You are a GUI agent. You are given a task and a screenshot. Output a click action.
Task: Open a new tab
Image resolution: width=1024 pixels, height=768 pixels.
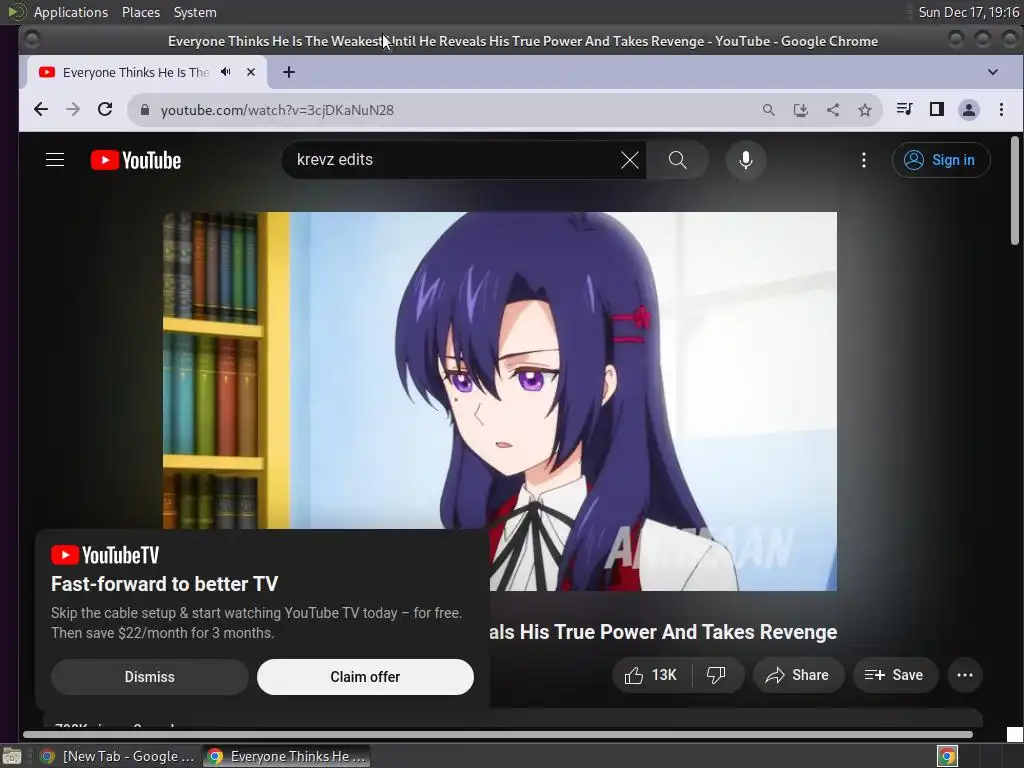coord(289,72)
